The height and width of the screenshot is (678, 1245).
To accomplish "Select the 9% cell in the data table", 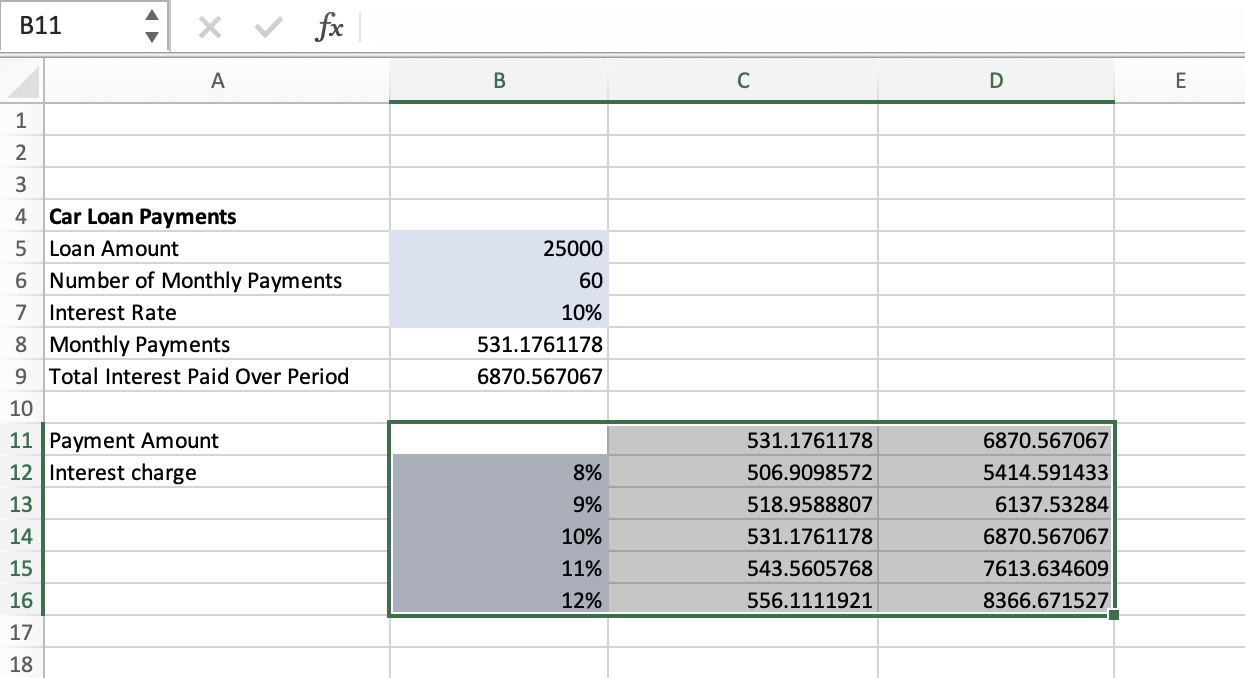I will [498, 504].
